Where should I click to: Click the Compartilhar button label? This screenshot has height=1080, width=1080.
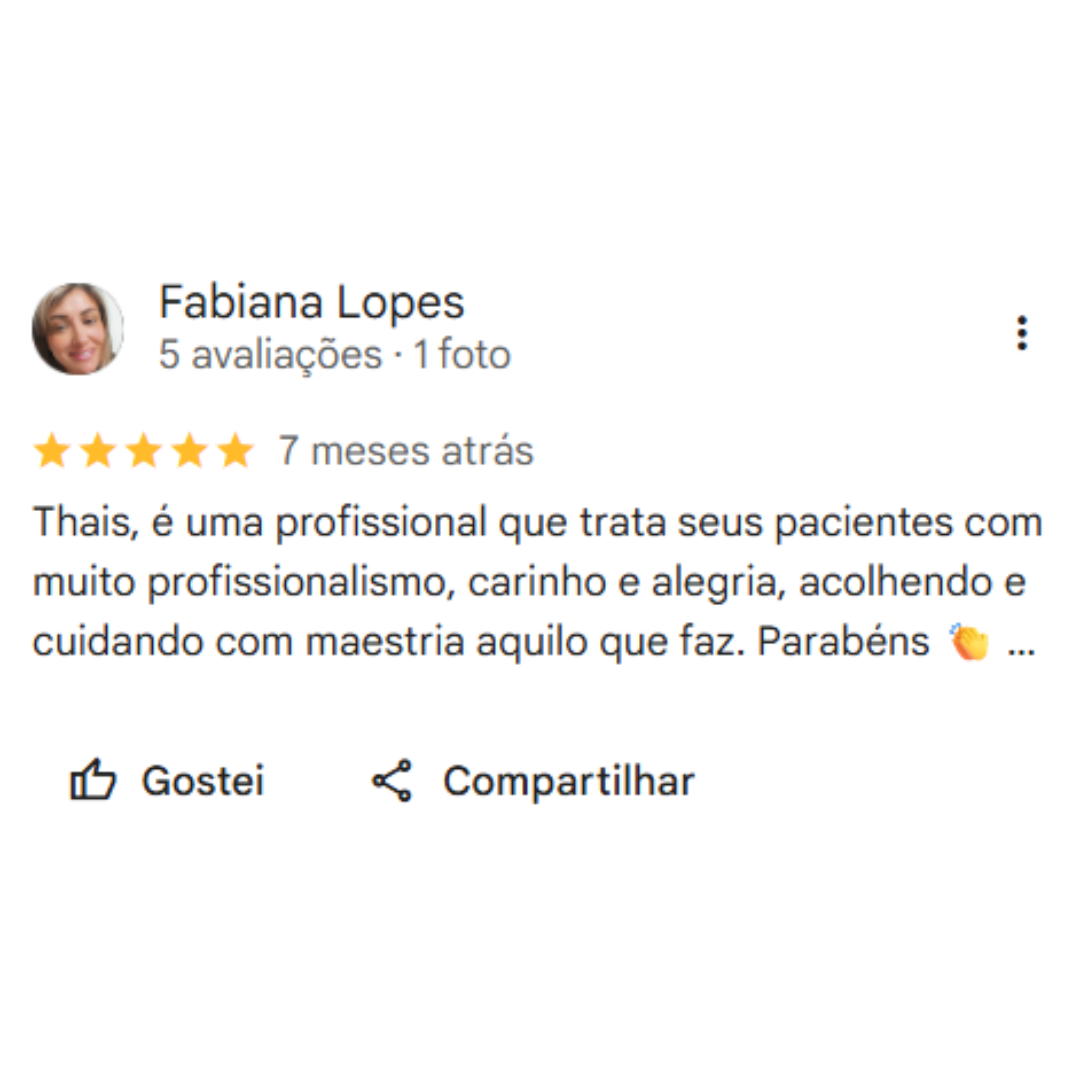point(569,782)
